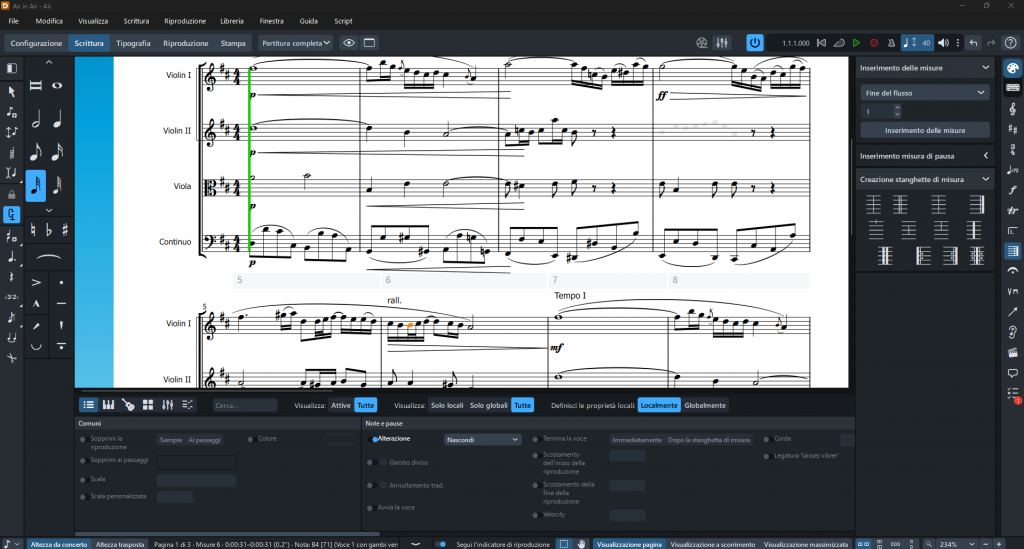Select the Globalmente button

point(705,405)
